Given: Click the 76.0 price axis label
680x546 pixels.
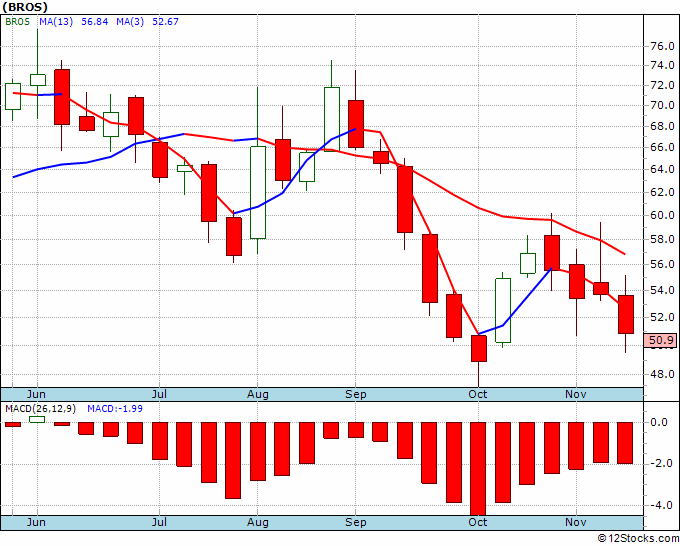Looking at the screenshot, I should 662,46.
